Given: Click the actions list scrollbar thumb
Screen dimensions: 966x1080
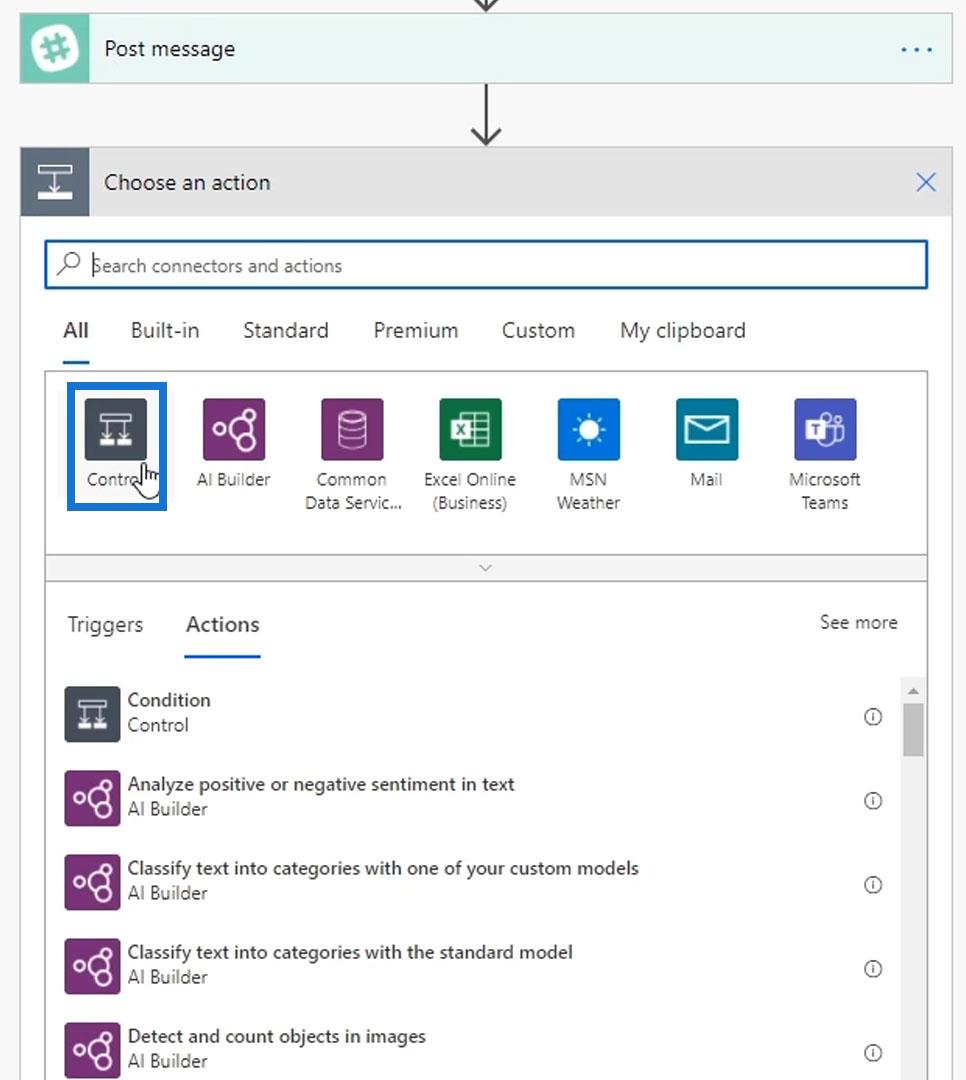Looking at the screenshot, I should (914, 729).
